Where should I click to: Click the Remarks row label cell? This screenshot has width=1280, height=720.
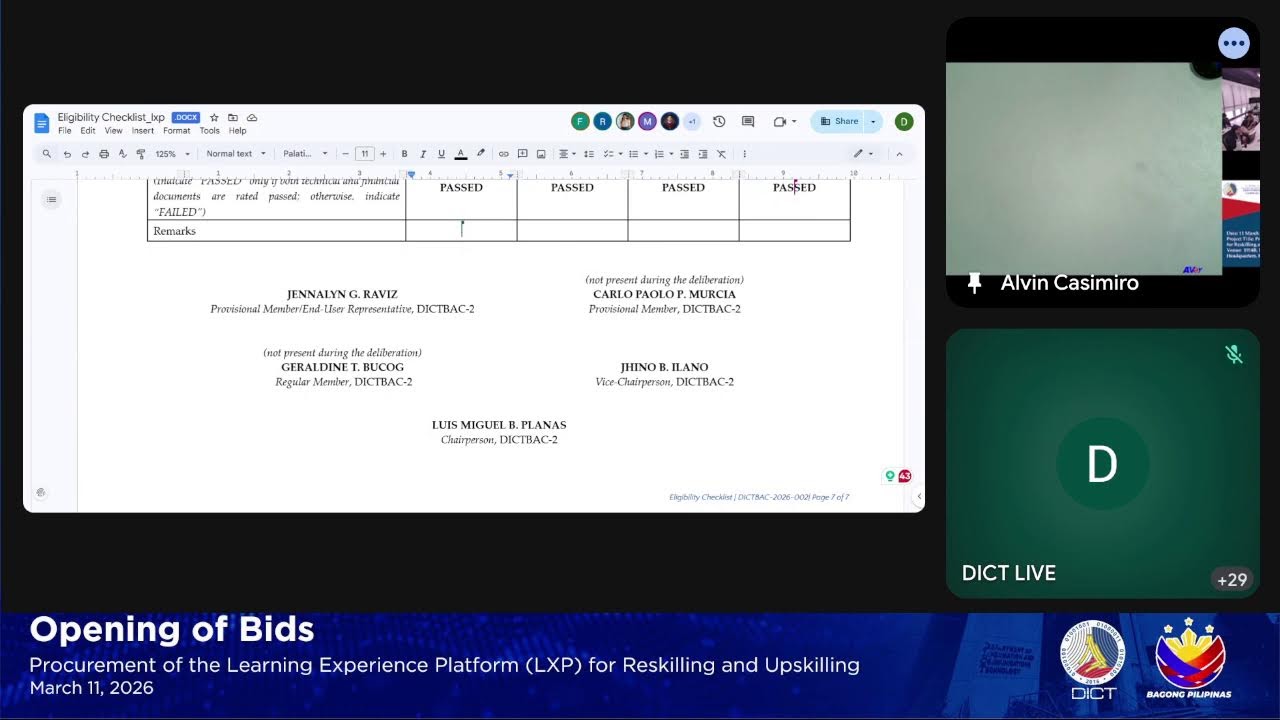[276, 231]
